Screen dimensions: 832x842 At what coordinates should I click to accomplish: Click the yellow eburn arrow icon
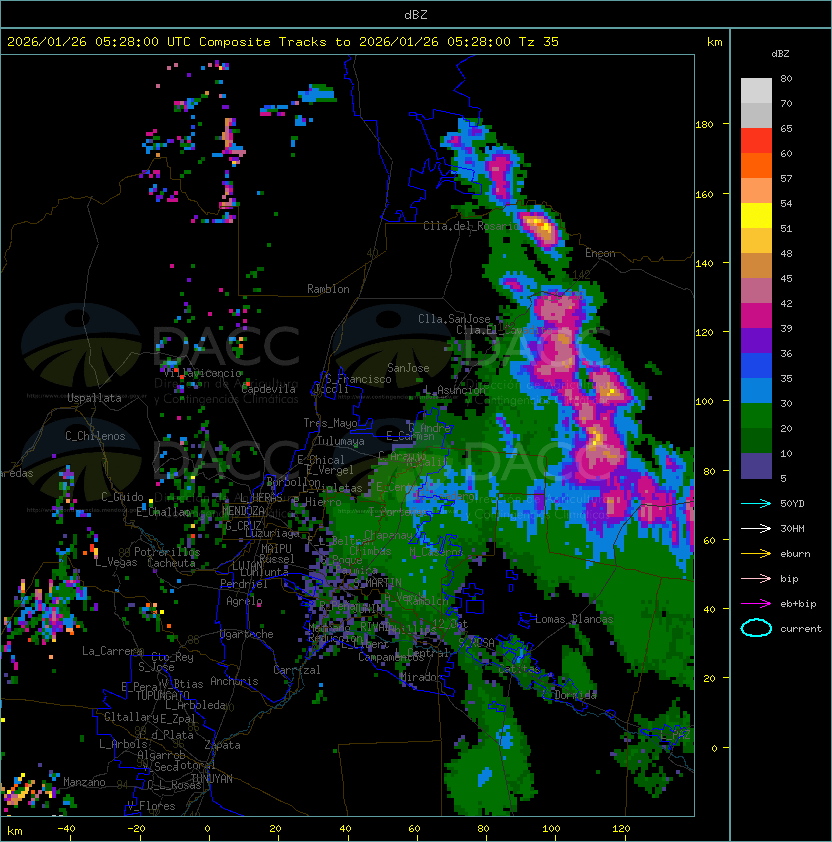tap(756, 554)
